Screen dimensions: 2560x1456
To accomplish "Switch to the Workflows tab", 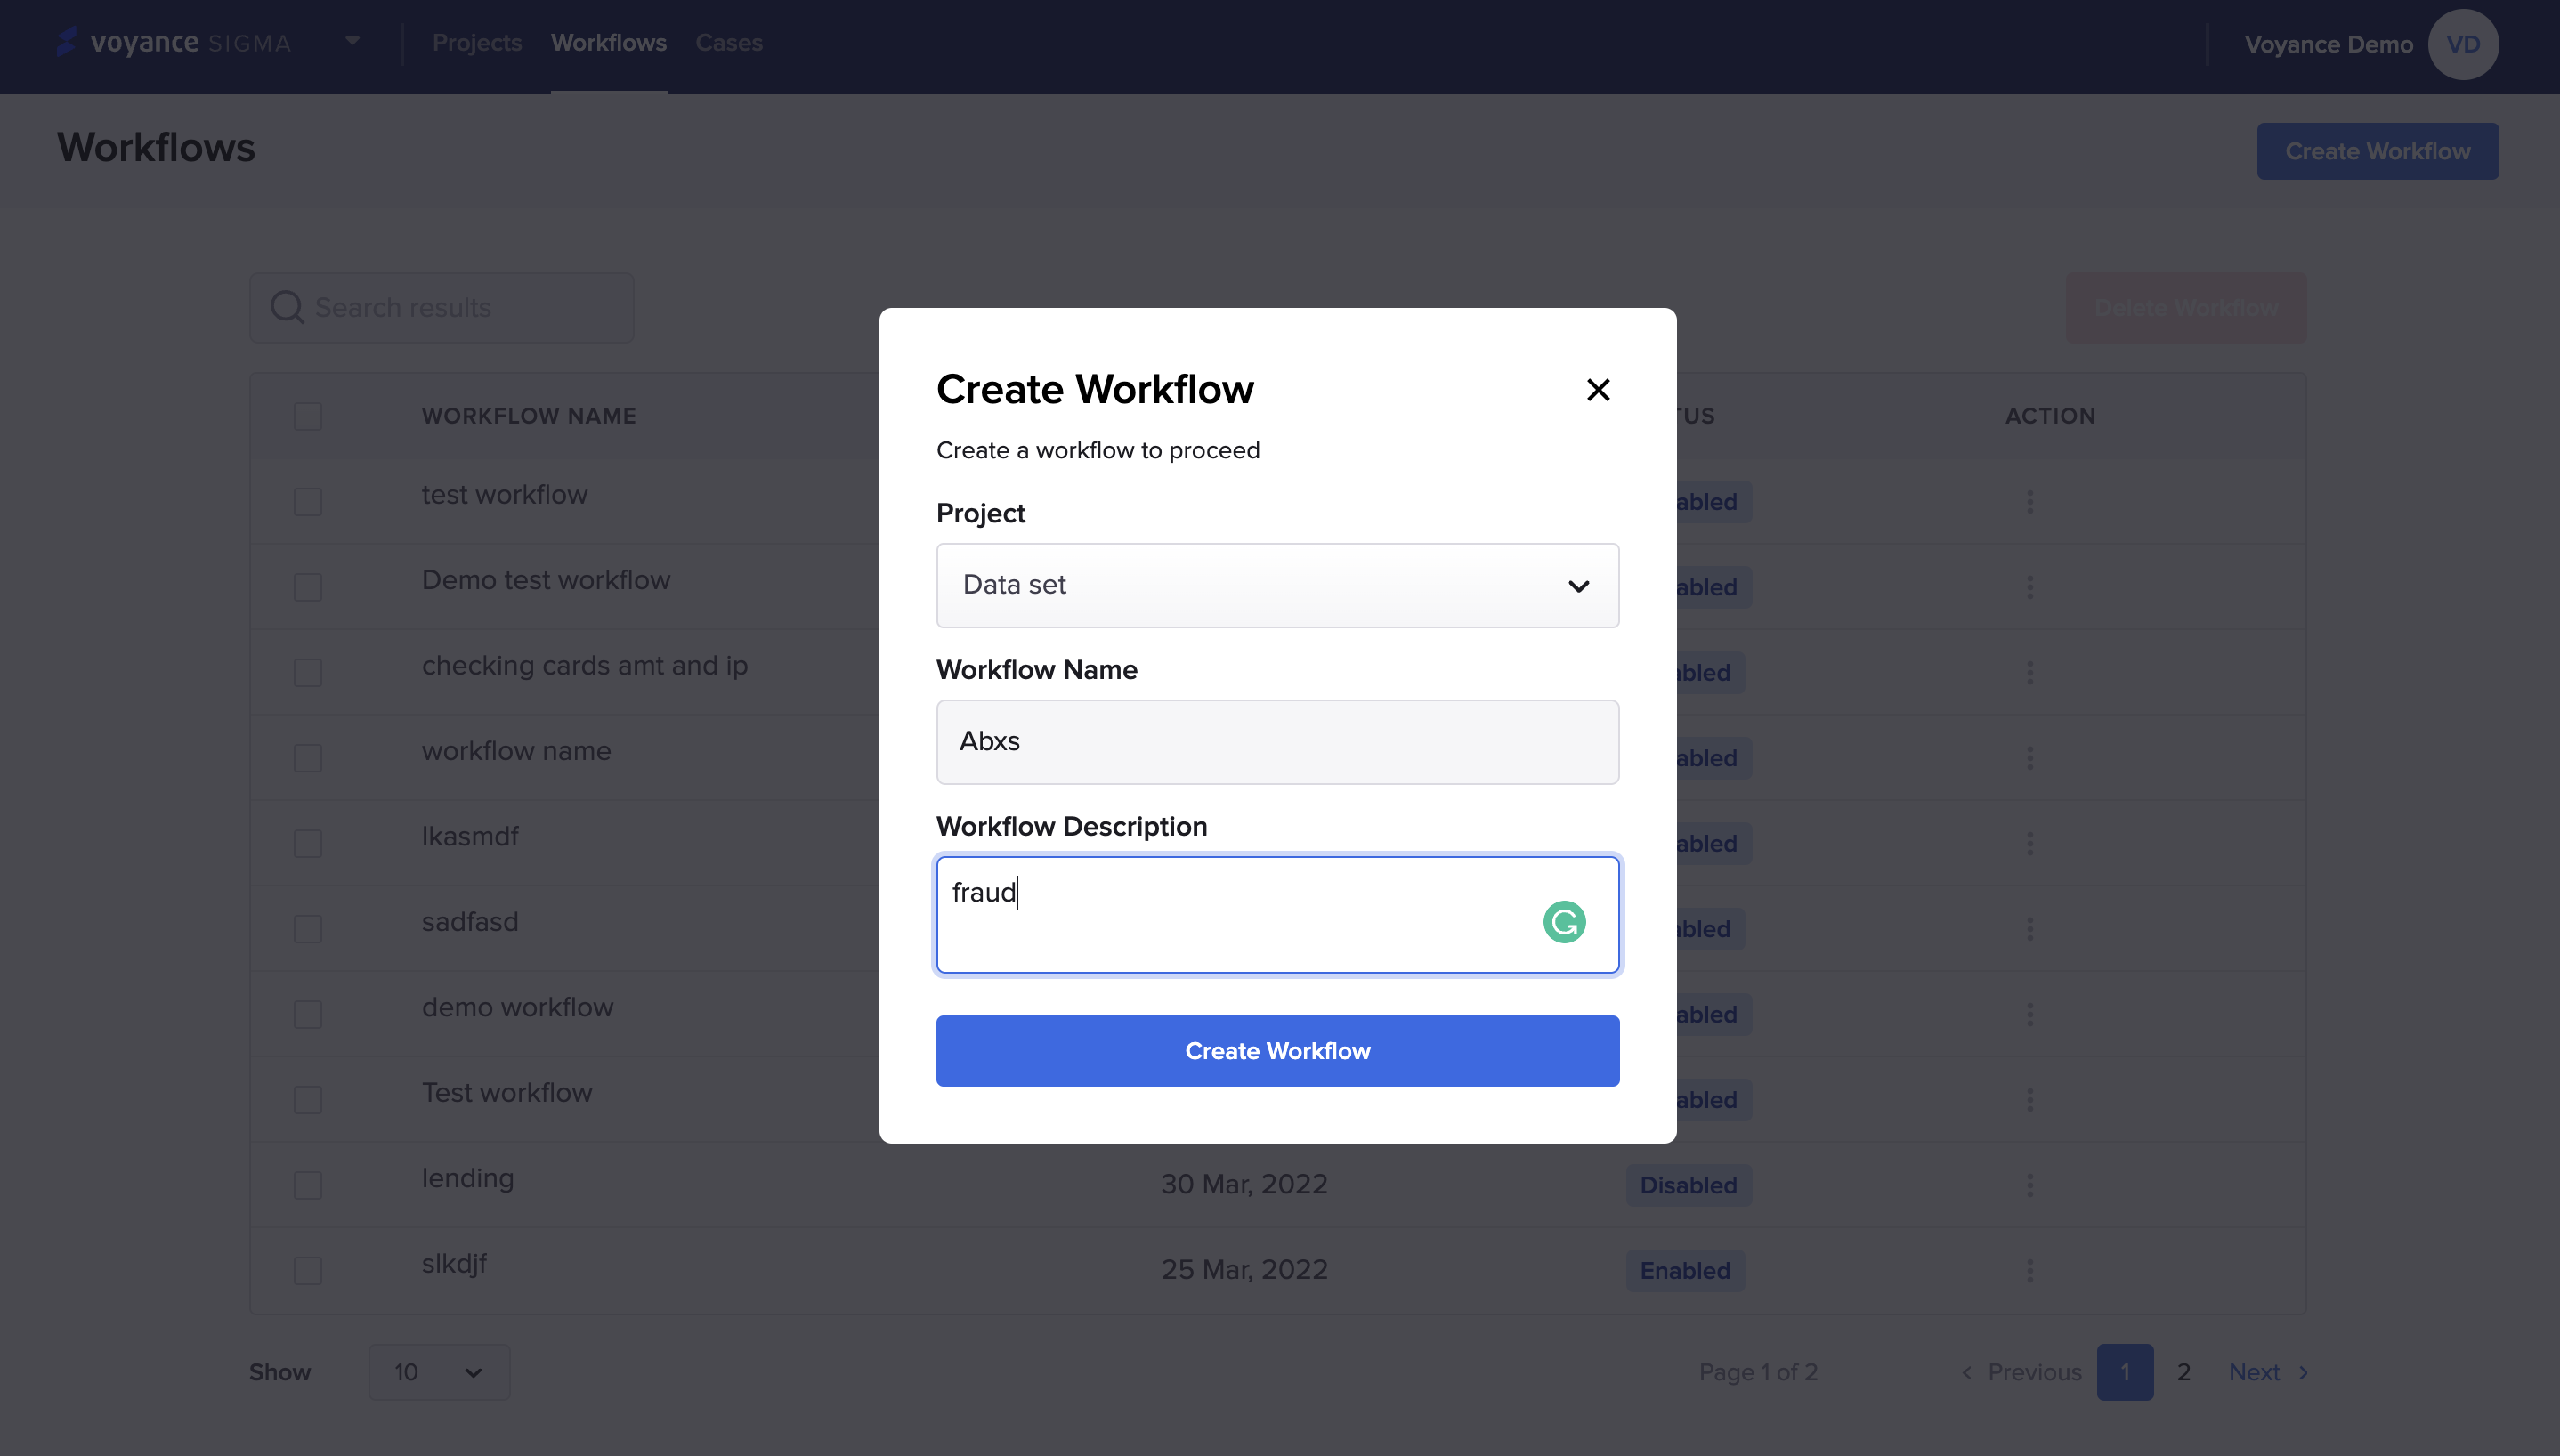I will coord(608,43).
